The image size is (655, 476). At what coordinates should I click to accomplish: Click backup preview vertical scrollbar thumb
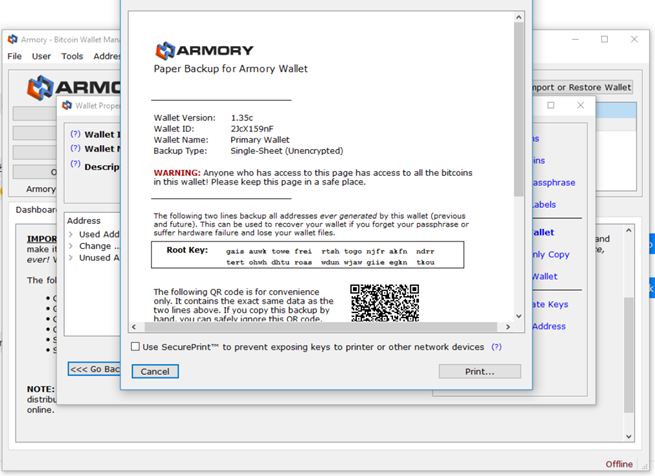click(x=518, y=109)
